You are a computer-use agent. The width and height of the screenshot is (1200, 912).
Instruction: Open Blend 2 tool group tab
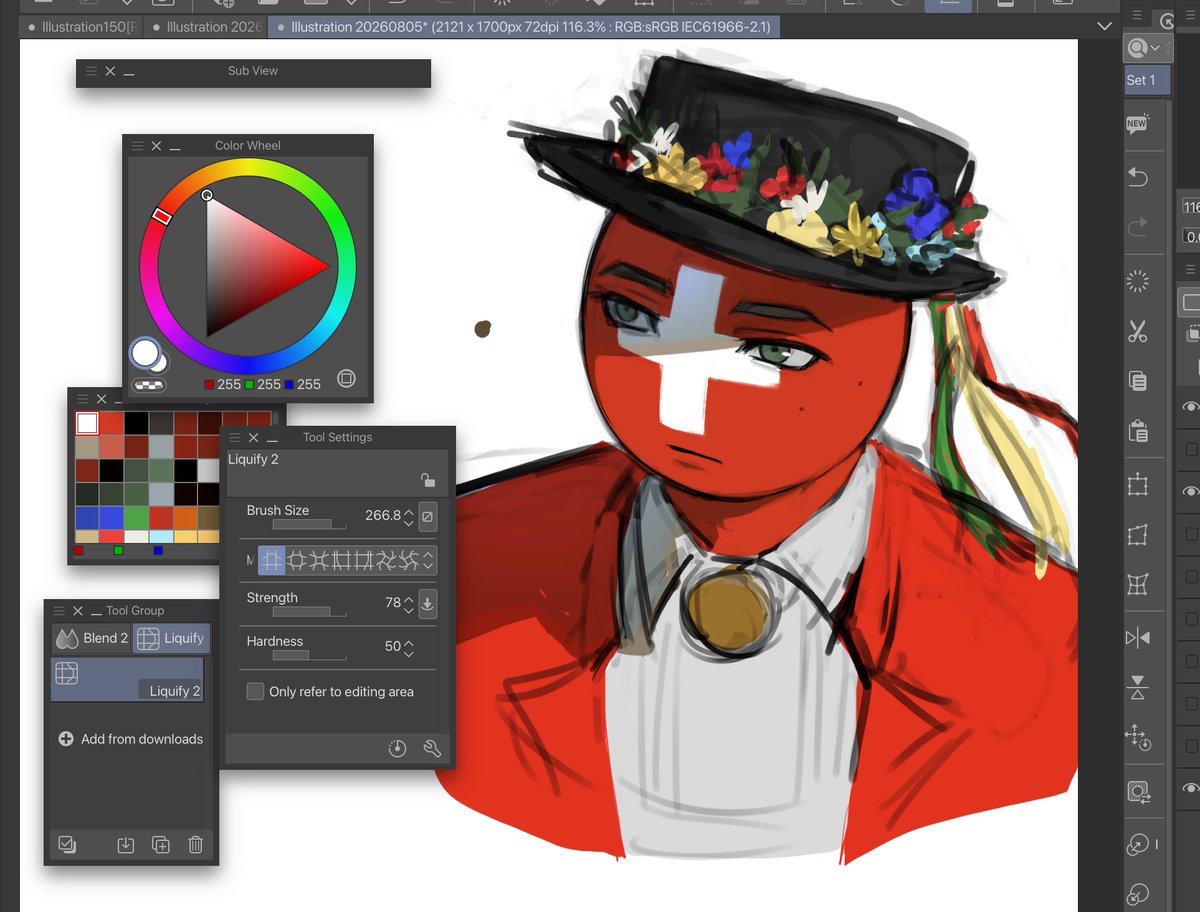(92, 638)
